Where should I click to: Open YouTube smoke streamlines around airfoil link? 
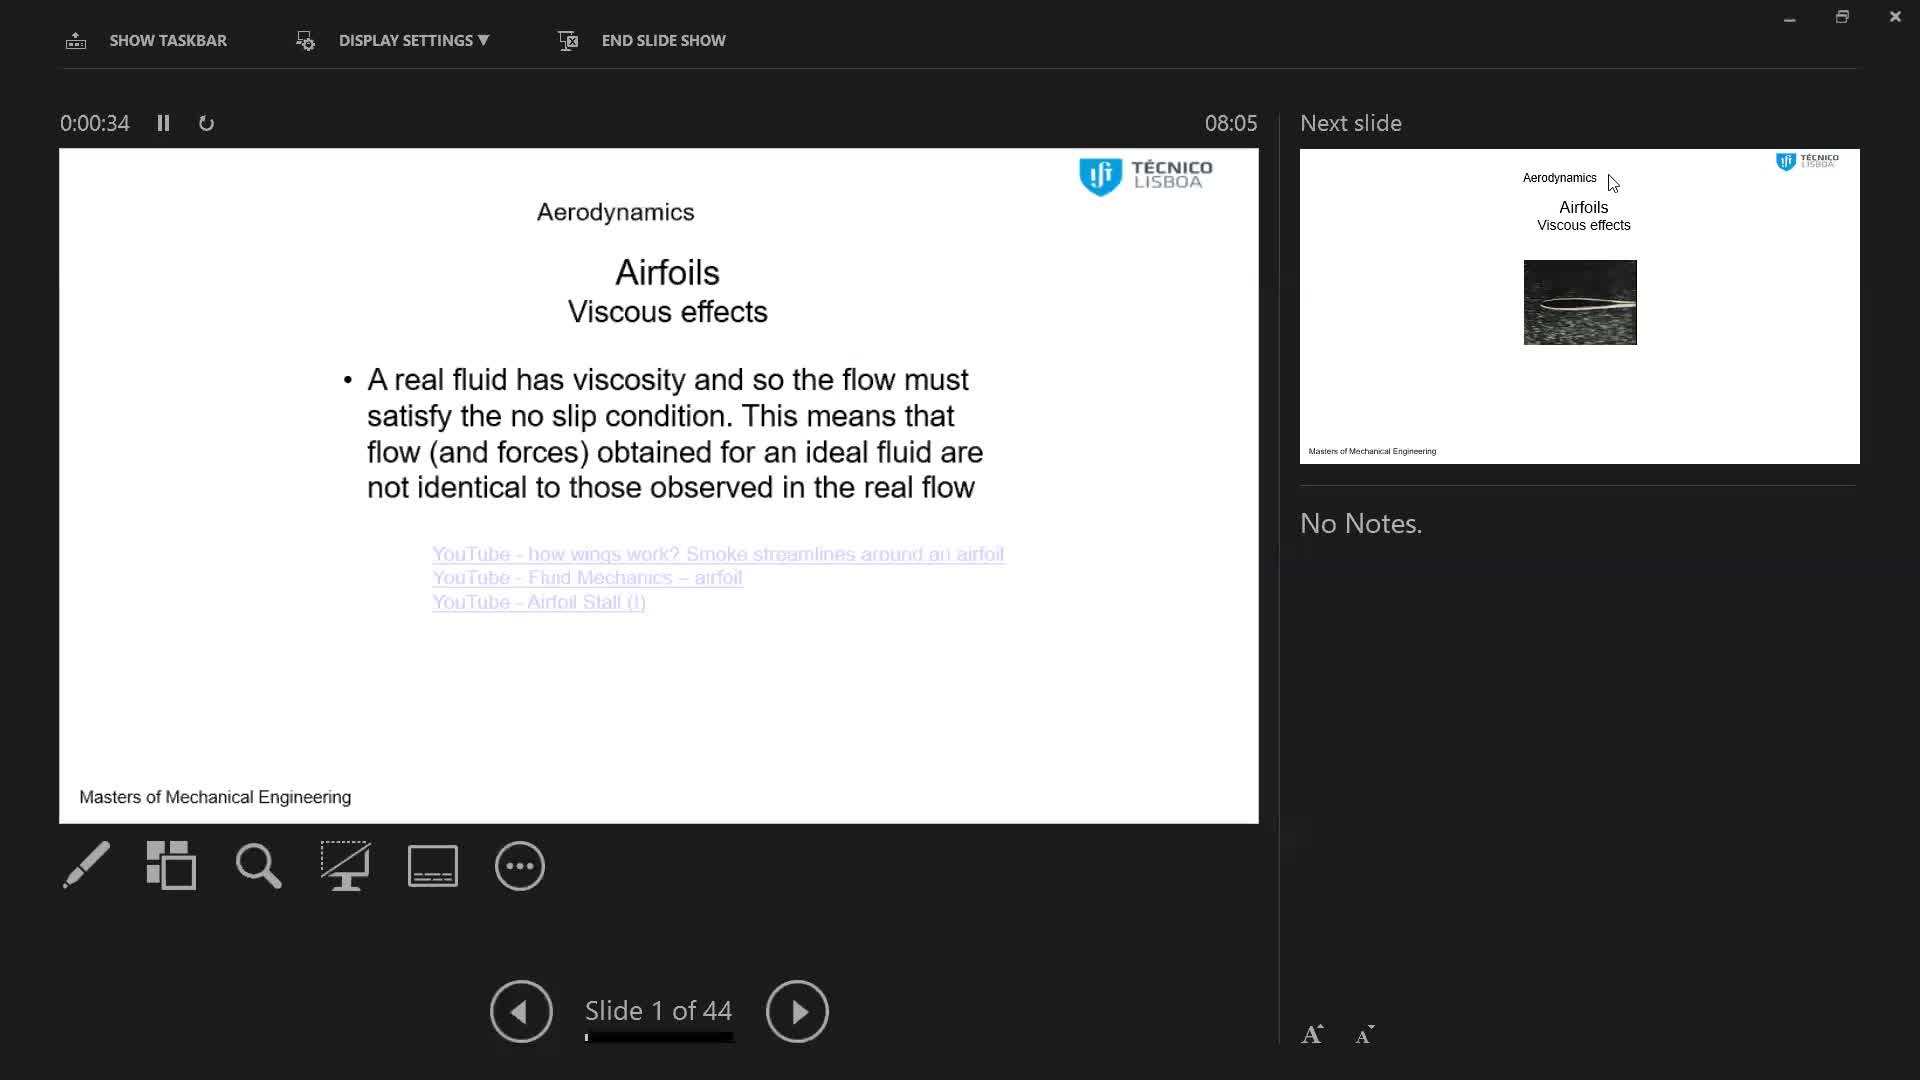(717, 554)
